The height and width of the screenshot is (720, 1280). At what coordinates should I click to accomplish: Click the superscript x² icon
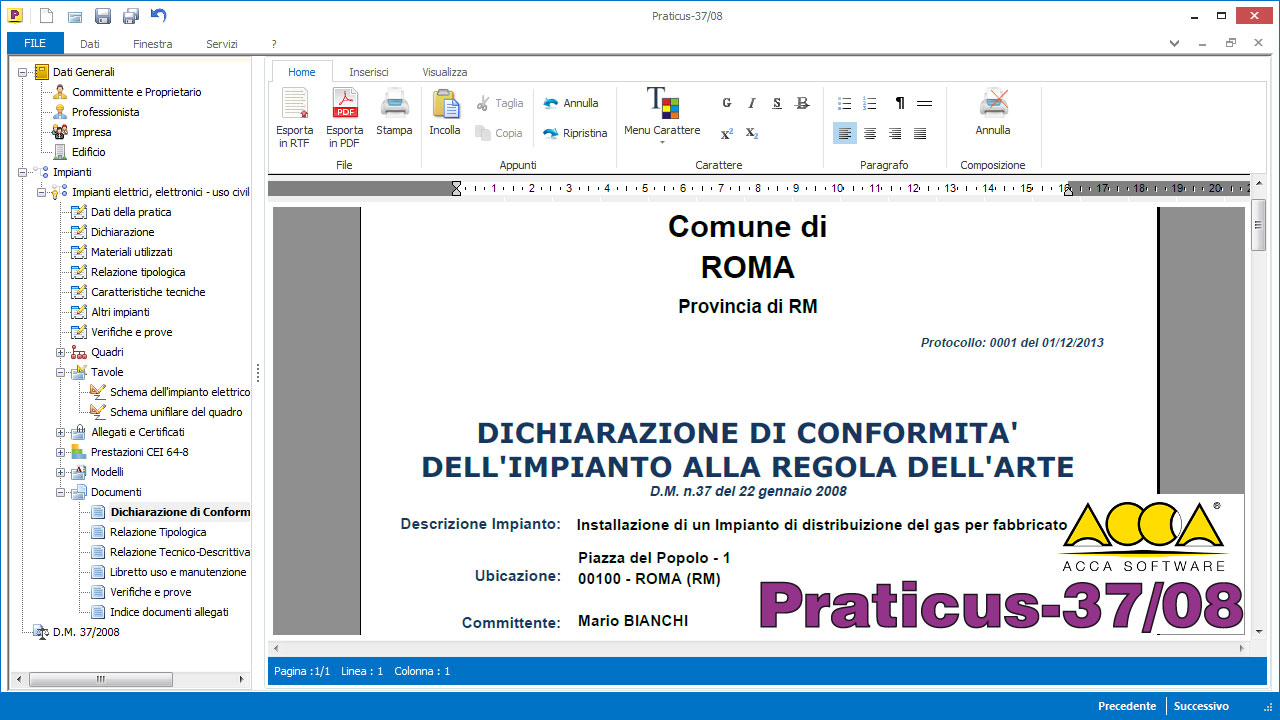727,133
